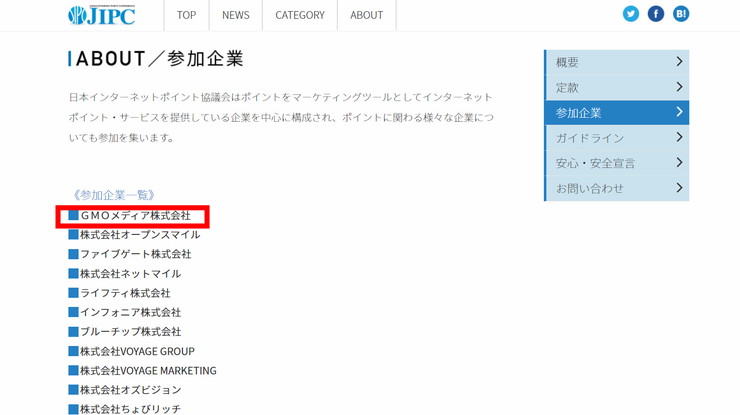This screenshot has height=415, width=740.
Task: Select ガイドライン in the sidebar
Action: pos(617,138)
